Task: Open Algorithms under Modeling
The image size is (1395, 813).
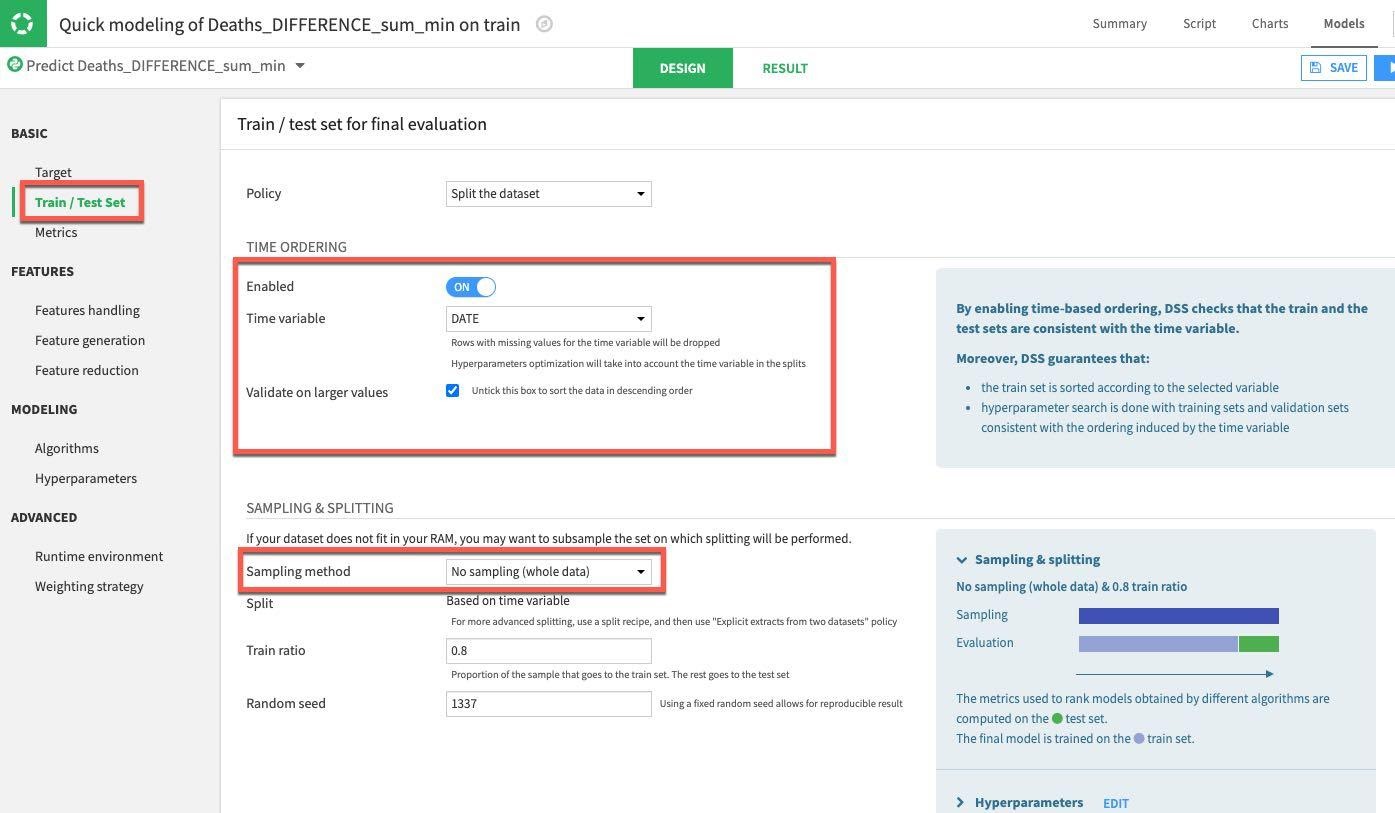Action: (67, 448)
